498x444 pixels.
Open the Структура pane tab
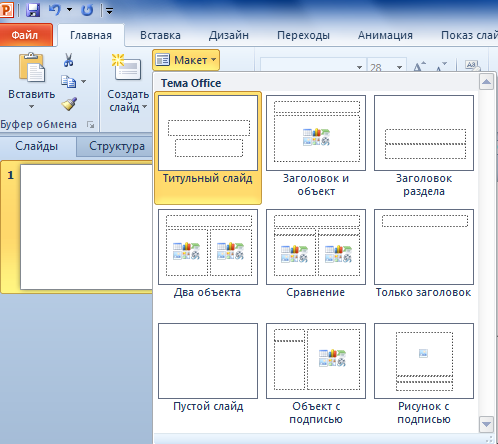coord(117,146)
